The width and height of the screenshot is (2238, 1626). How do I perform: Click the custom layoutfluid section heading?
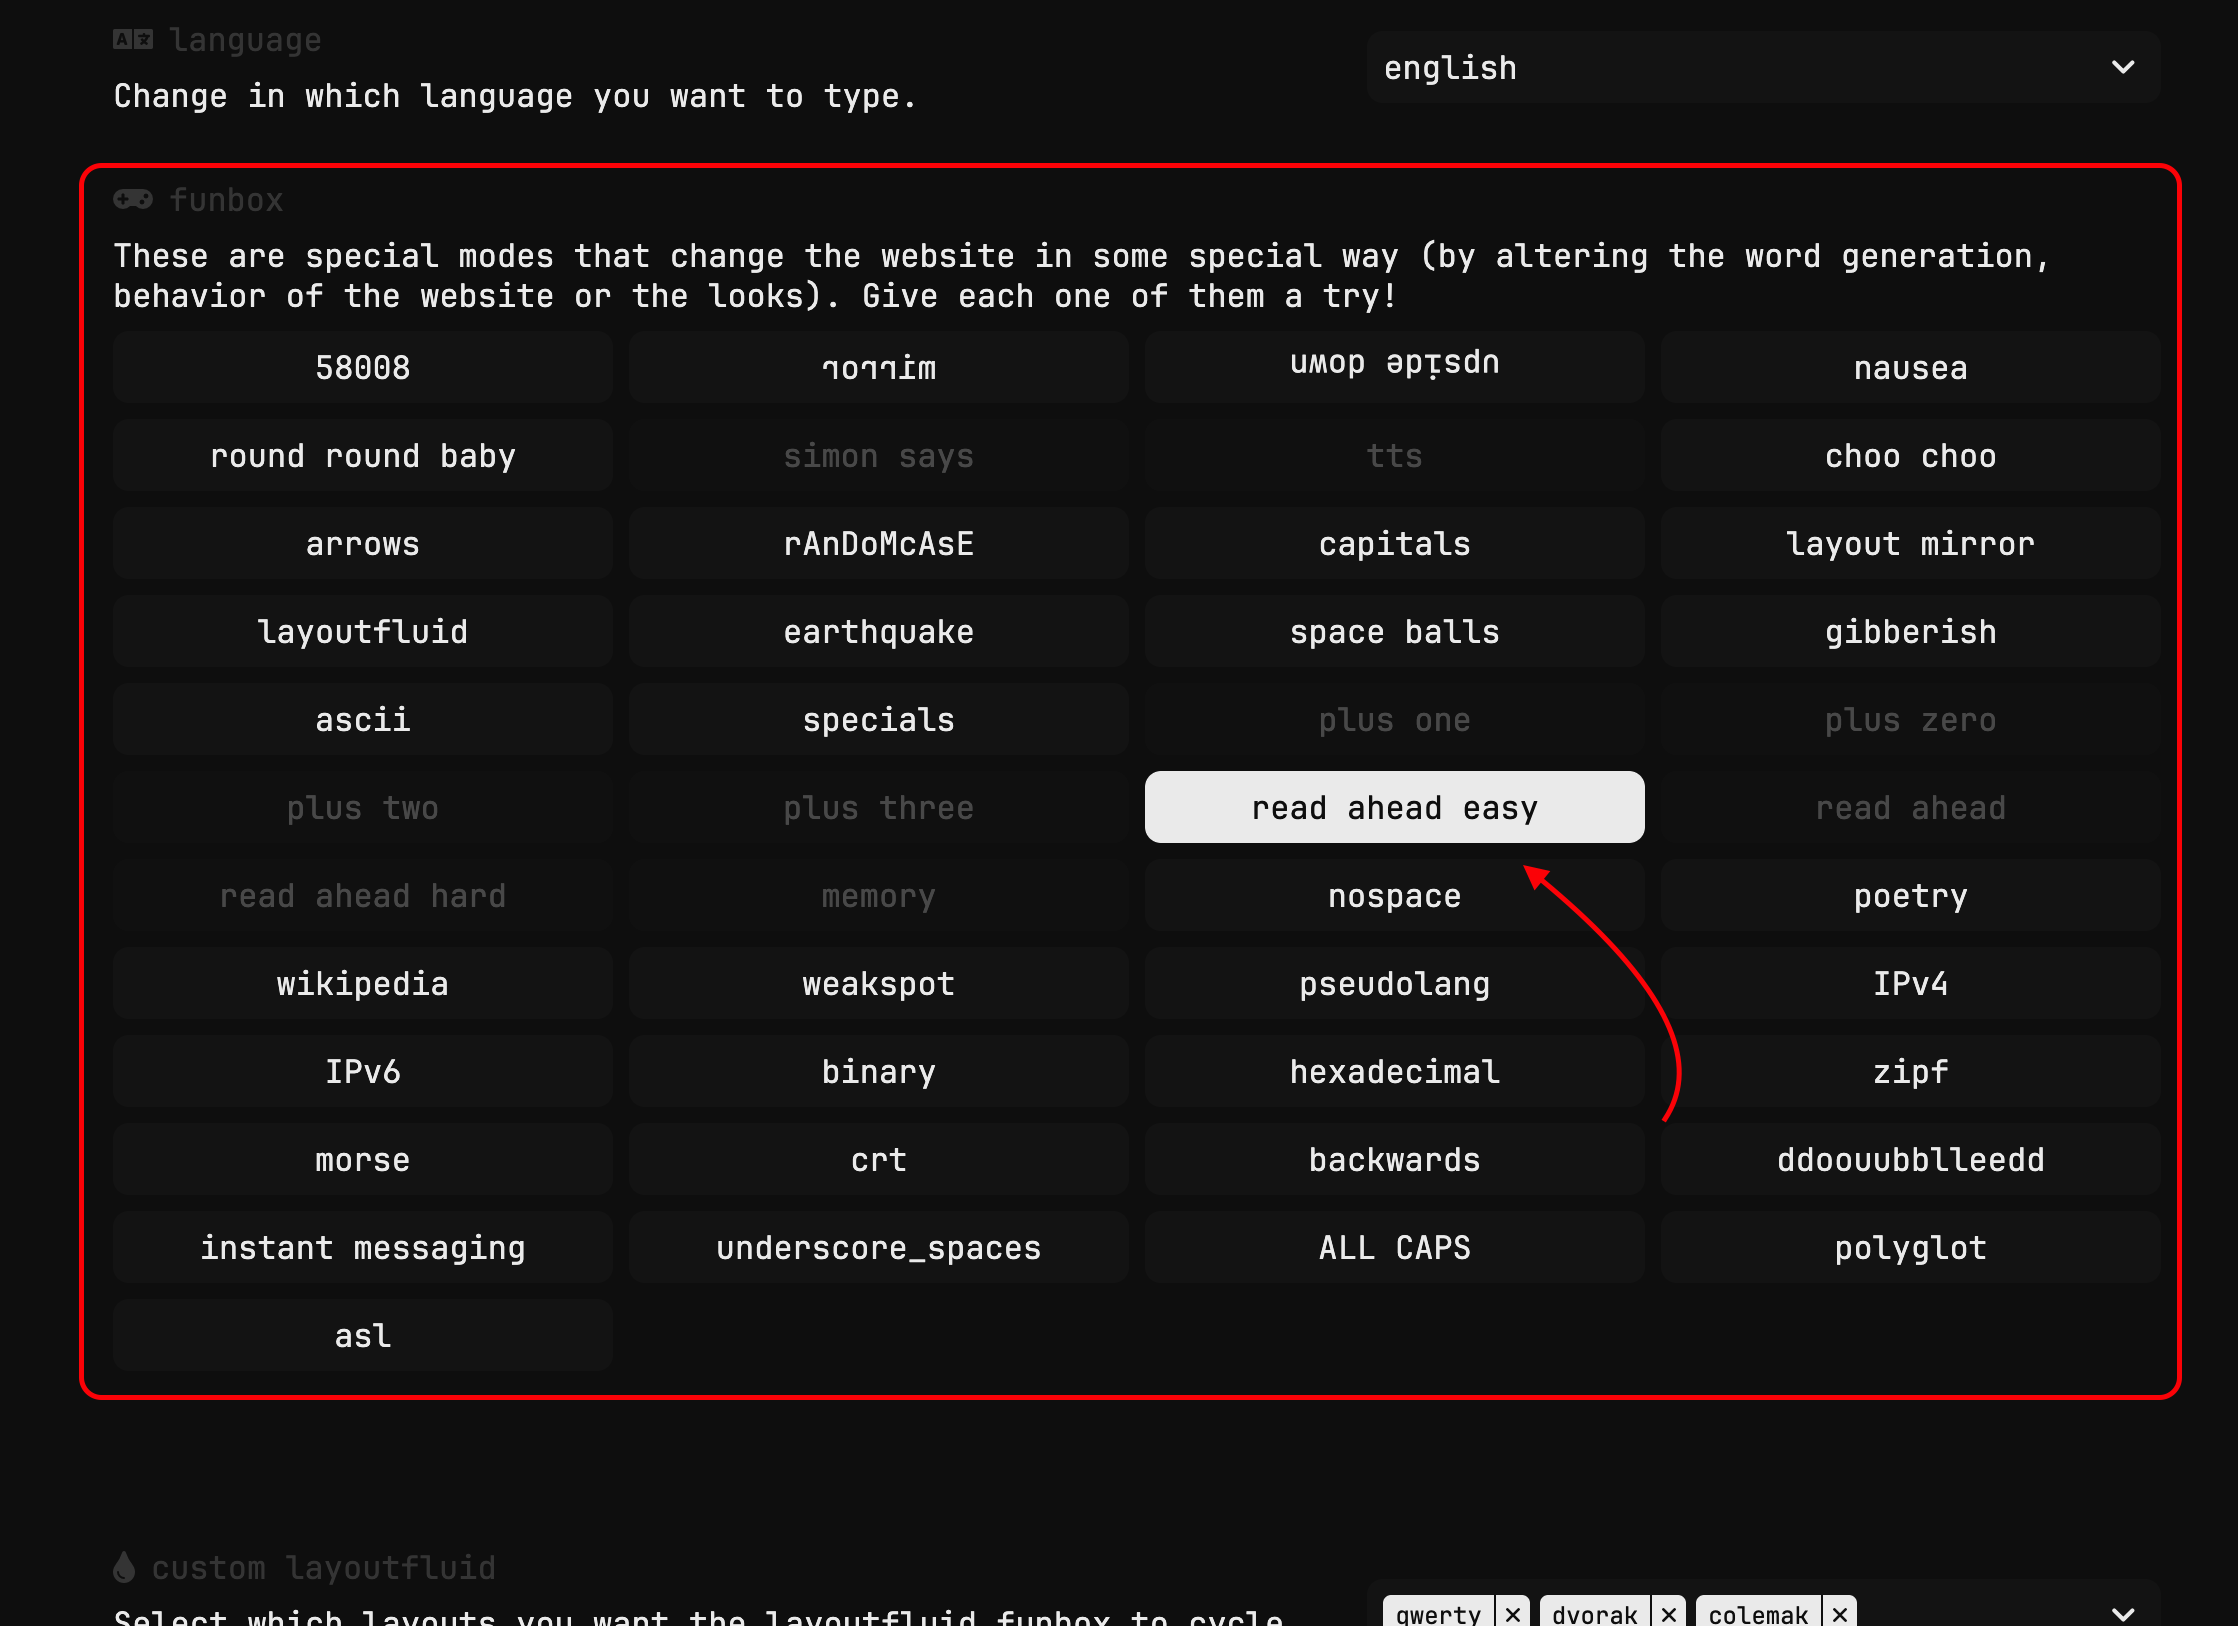[x=323, y=1567]
